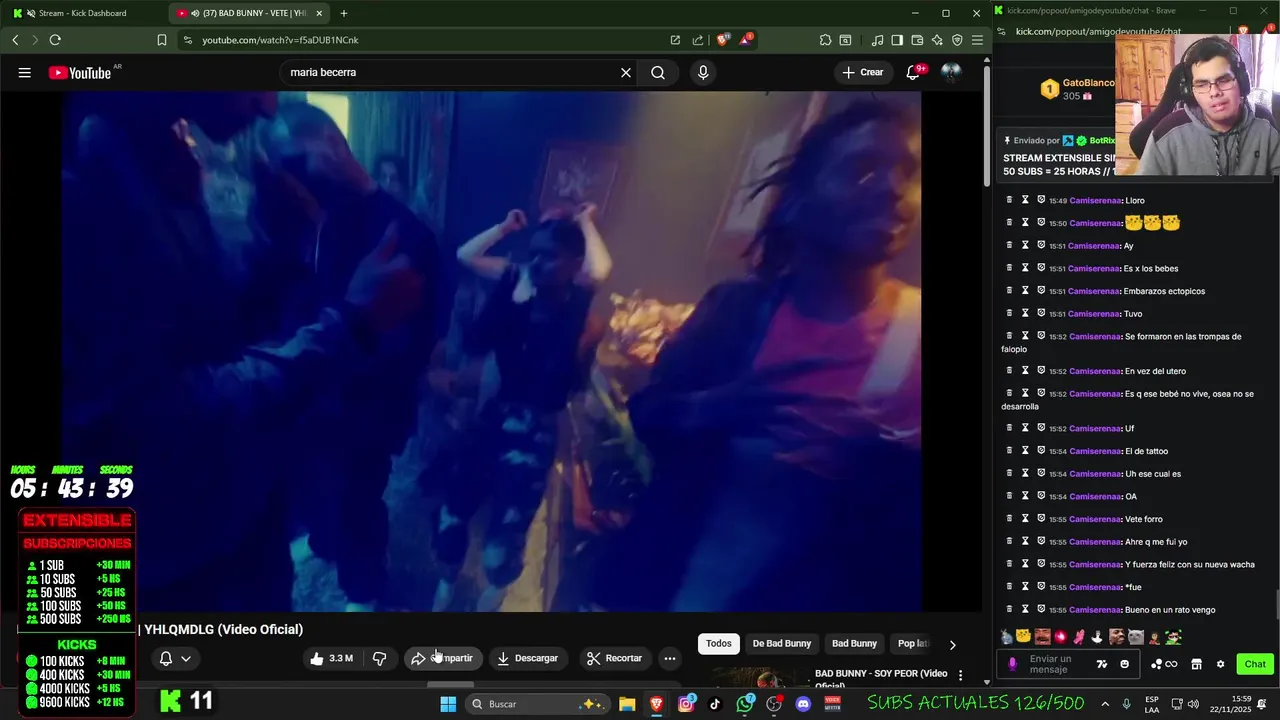
Task: Open a new browser tab
Action: click(x=344, y=13)
